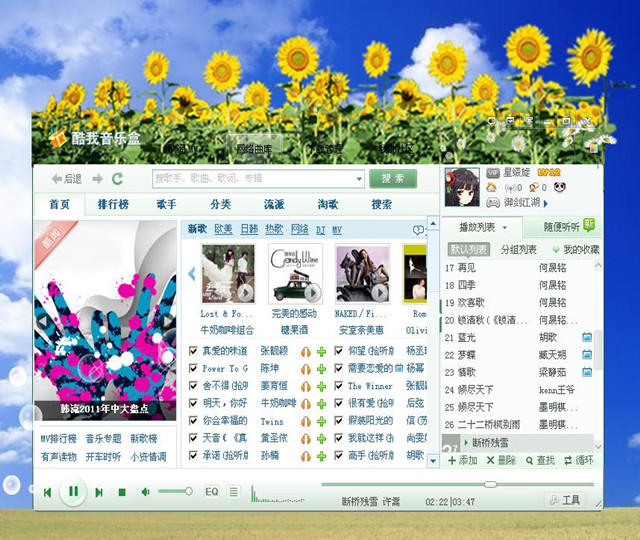Pause playback with the pause button

pyautogui.click(x=72, y=492)
